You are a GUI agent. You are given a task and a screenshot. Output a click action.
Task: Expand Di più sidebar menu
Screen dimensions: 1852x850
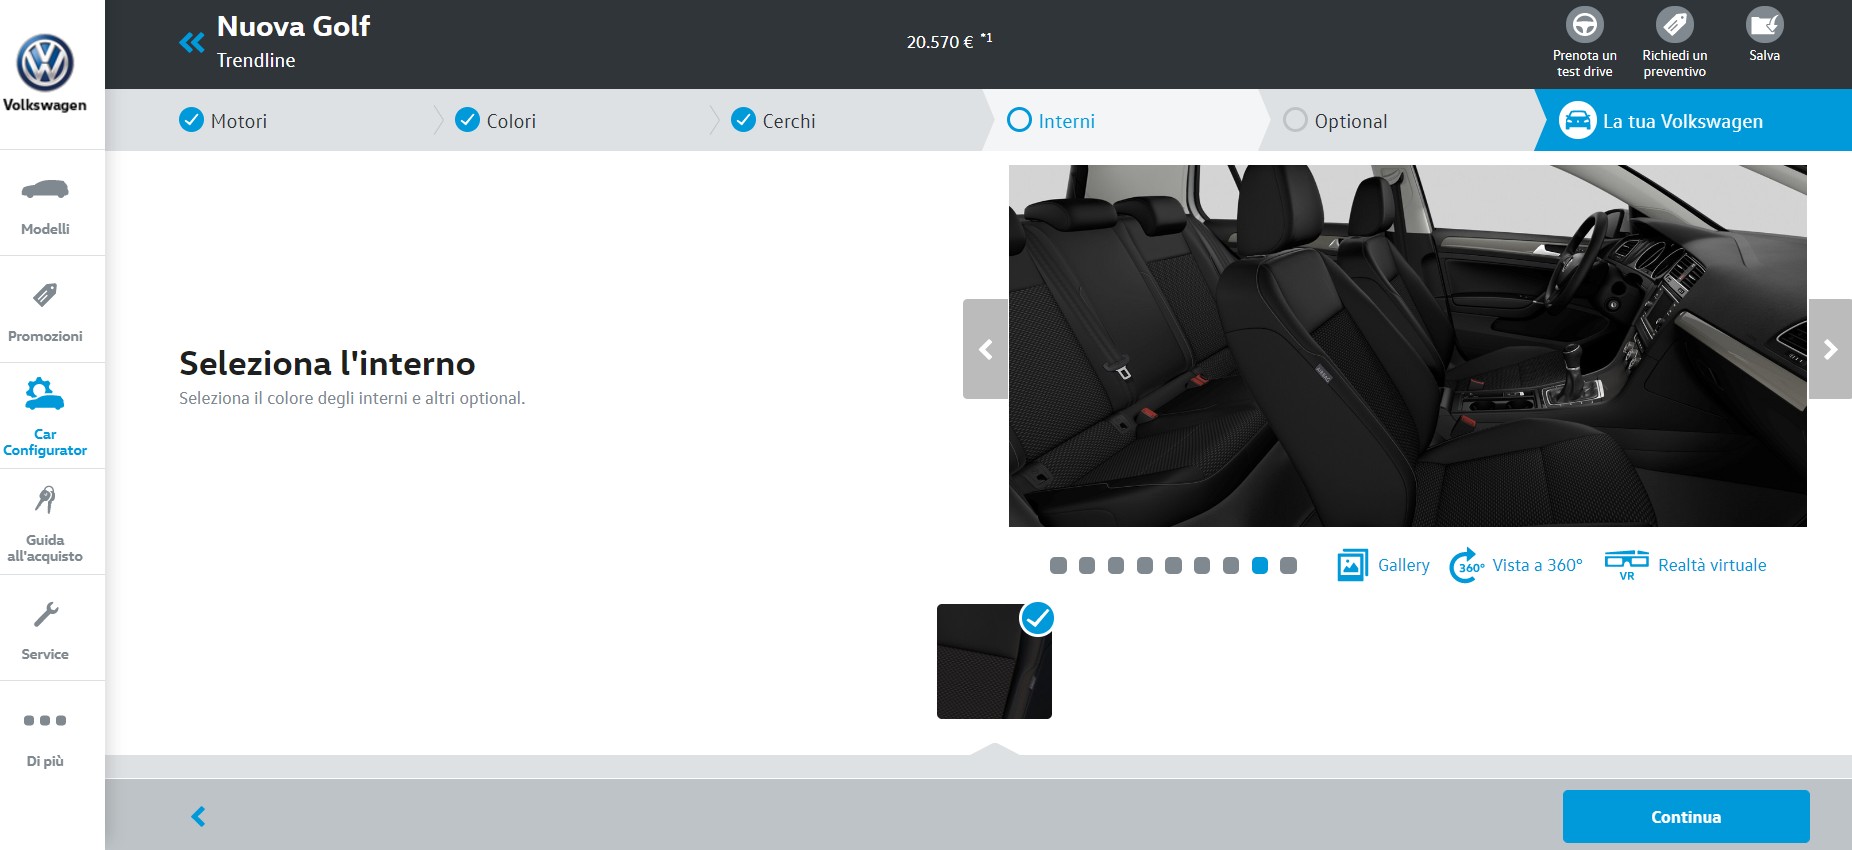45,721
